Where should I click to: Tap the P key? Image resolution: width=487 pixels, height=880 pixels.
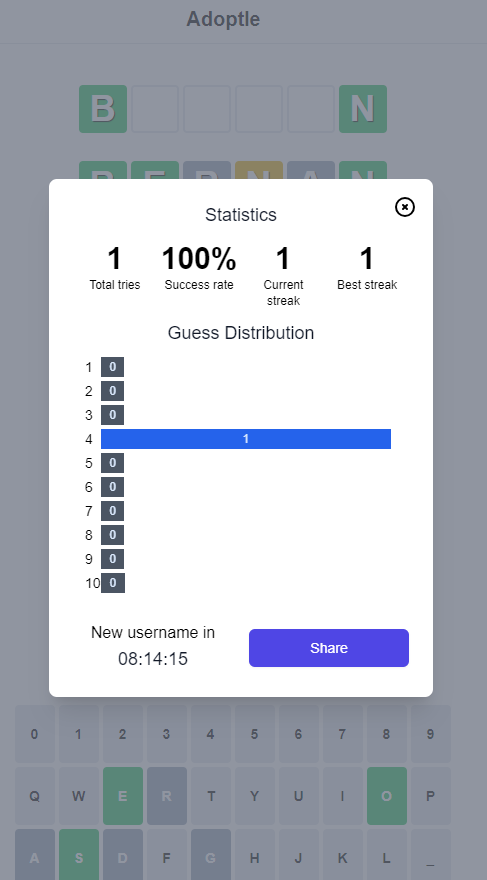(431, 796)
